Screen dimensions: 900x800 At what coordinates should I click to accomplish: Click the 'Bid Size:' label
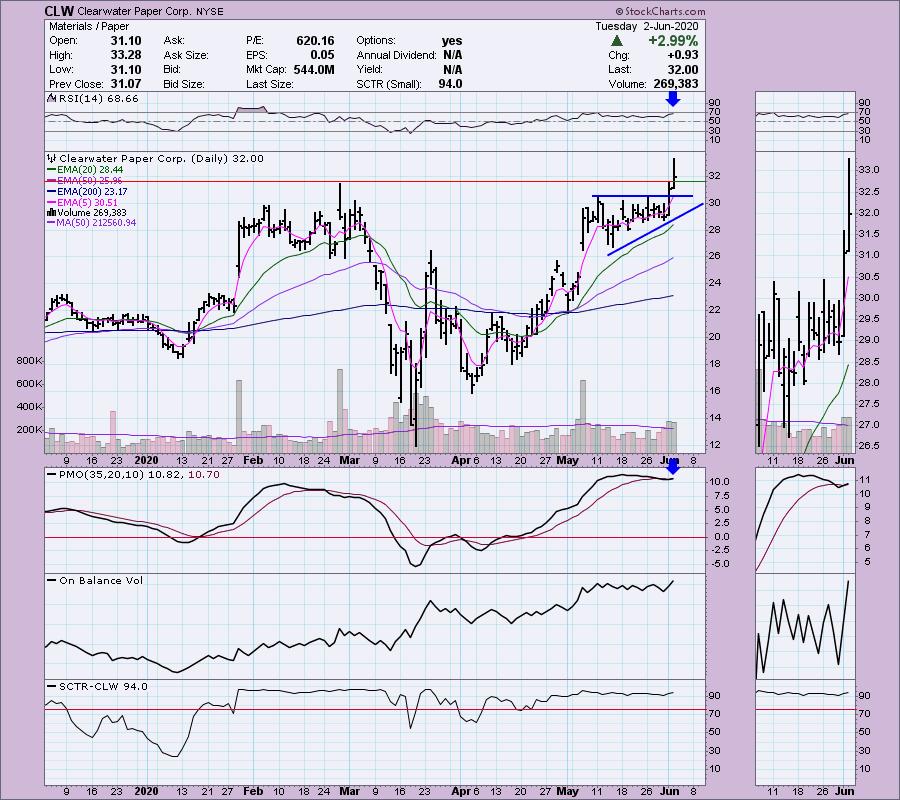(x=184, y=84)
